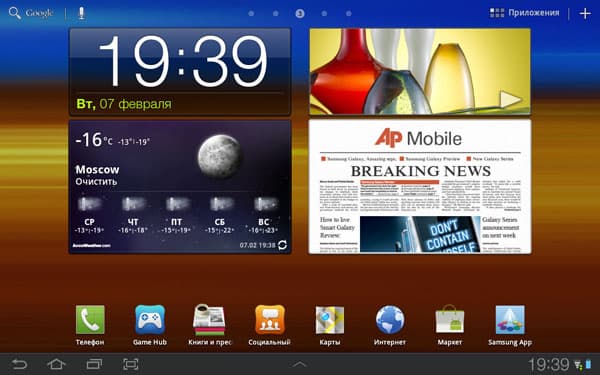Tap the network signal status icon
Image resolution: width=600 pixels, height=375 pixels.
(x=578, y=365)
